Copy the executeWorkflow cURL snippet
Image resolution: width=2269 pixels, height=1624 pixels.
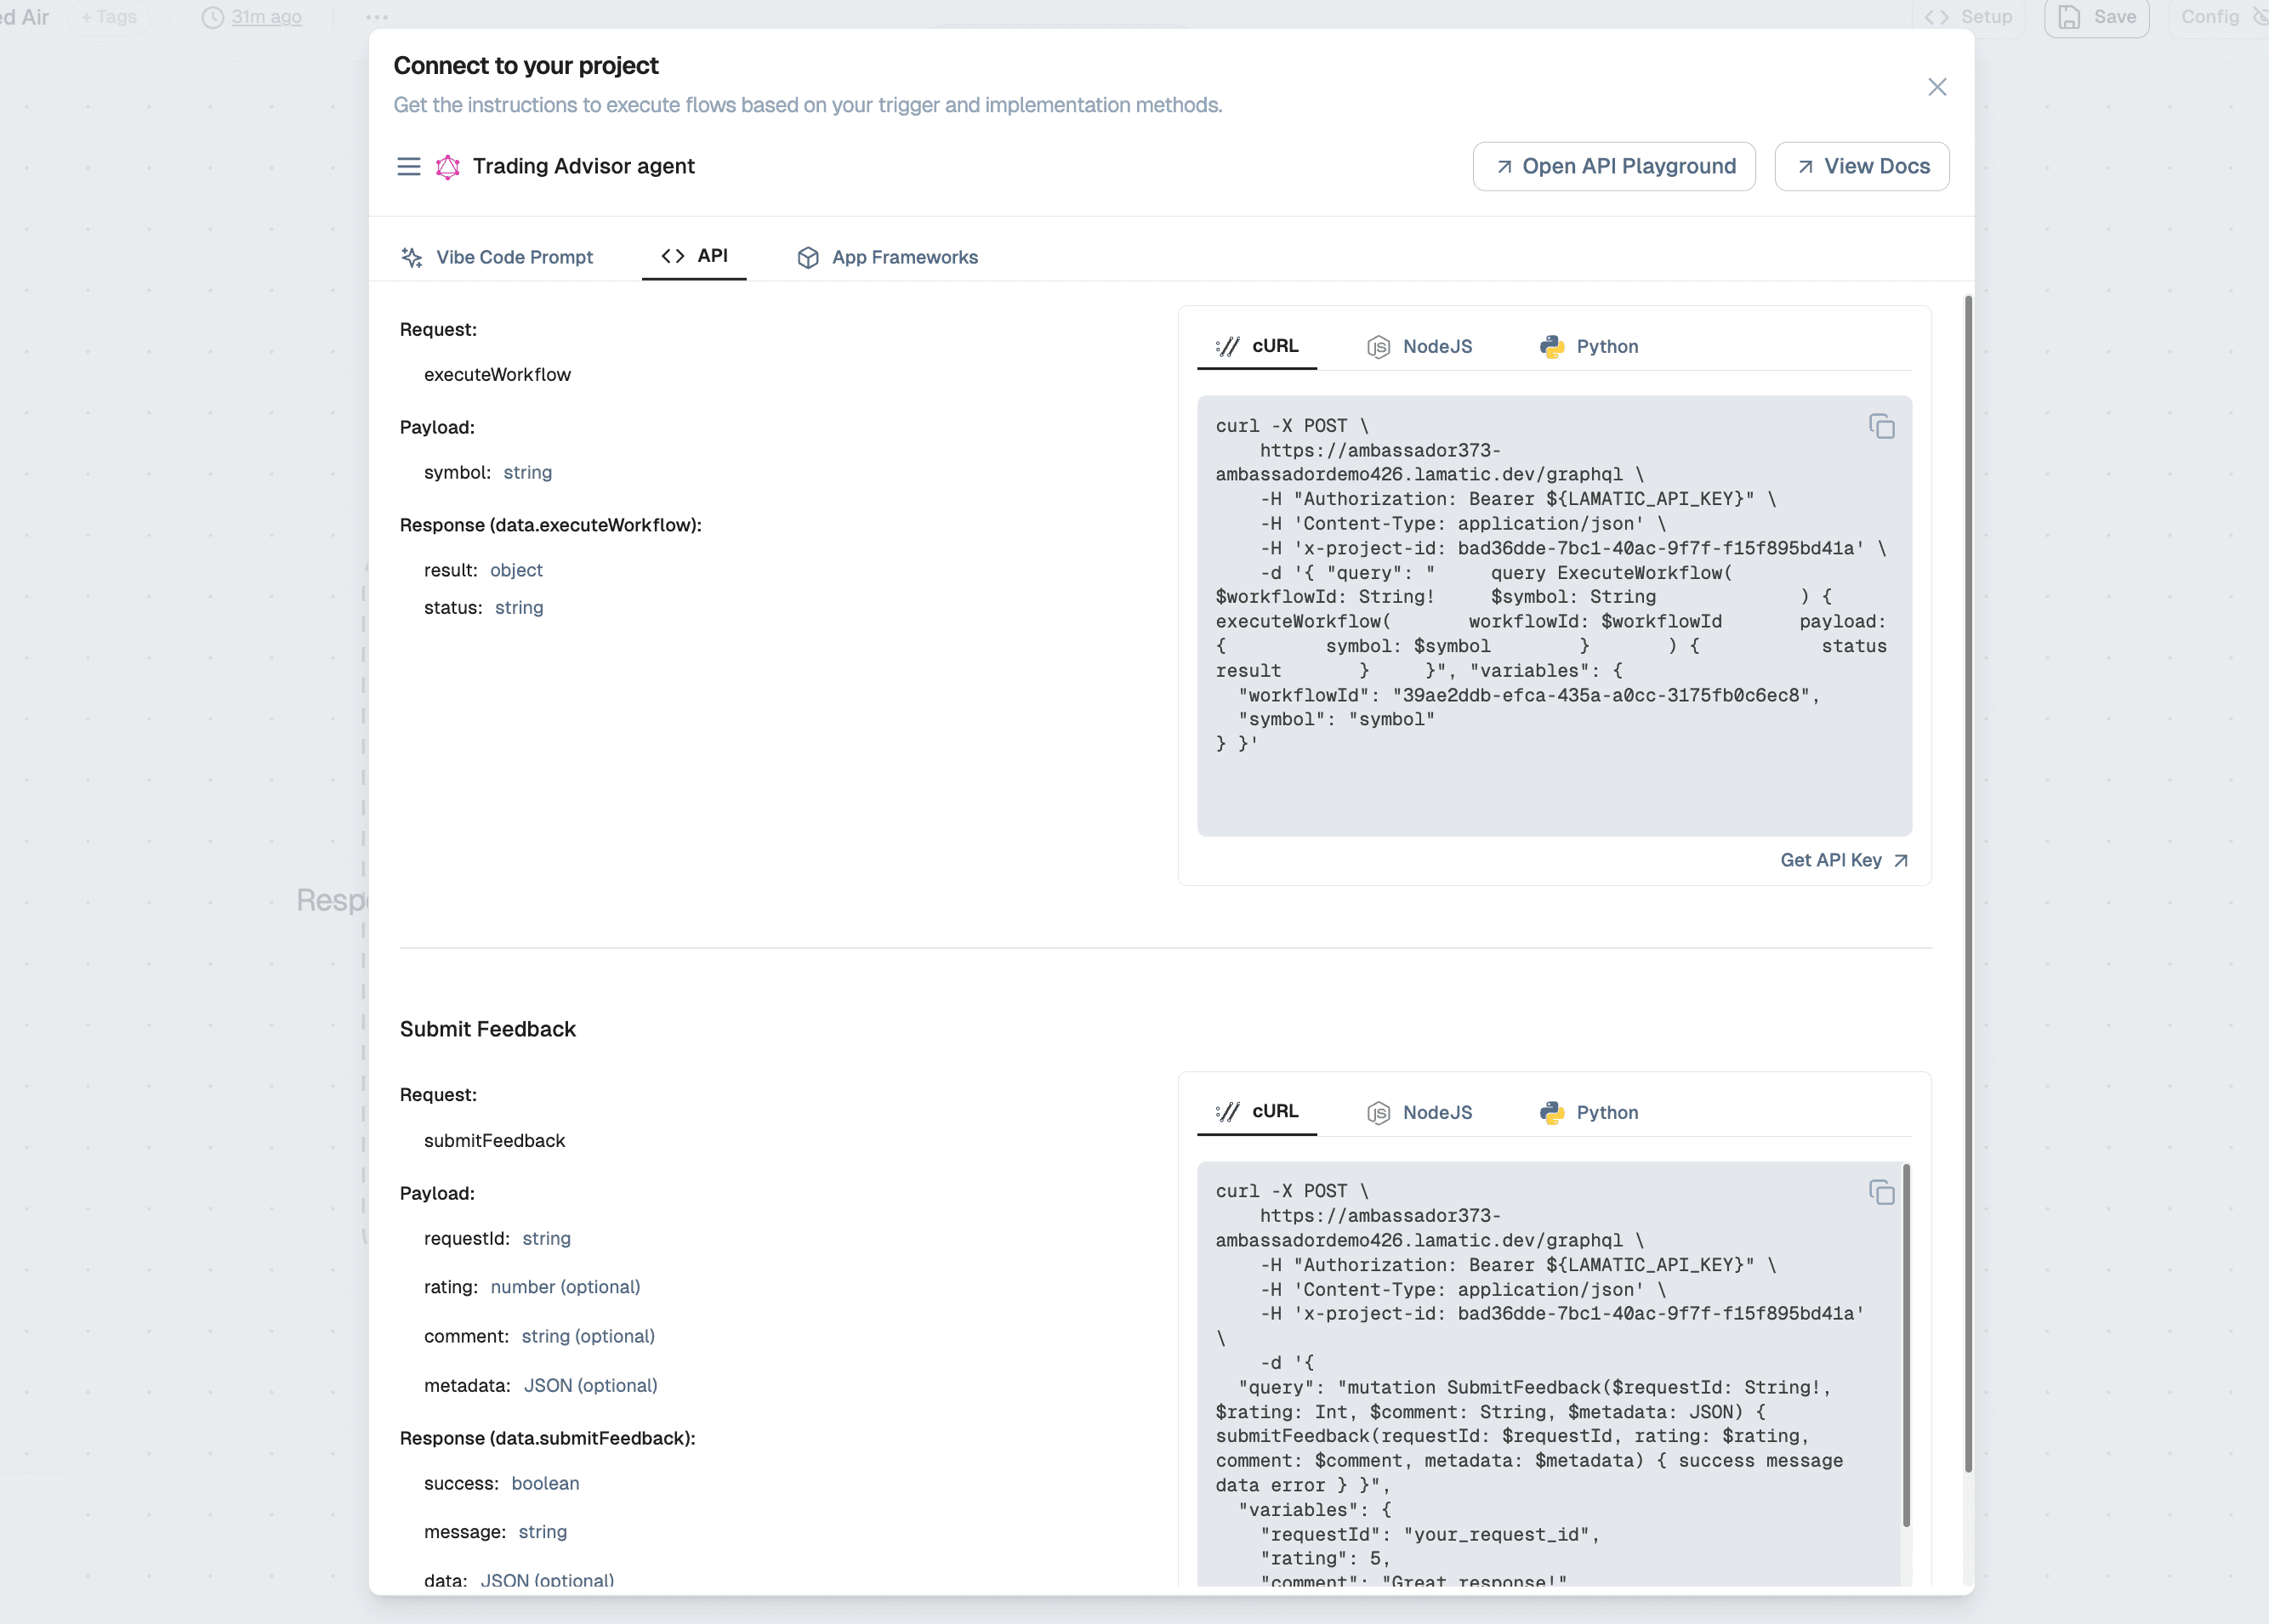[x=1881, y=426]
